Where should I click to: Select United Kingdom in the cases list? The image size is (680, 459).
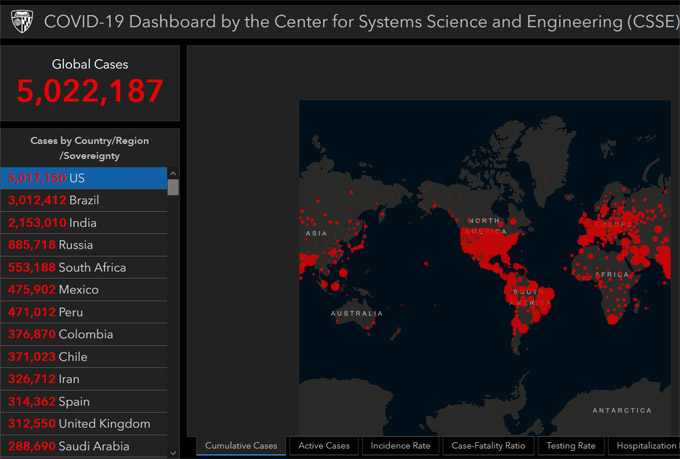[84, 424]
